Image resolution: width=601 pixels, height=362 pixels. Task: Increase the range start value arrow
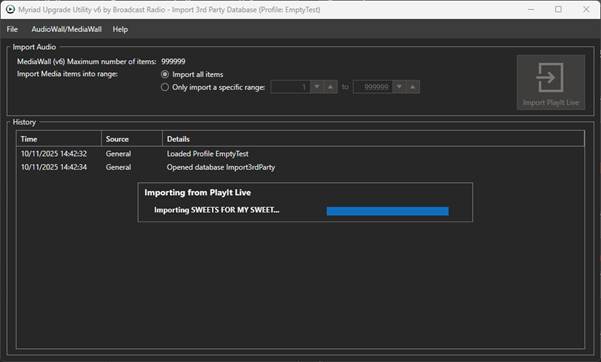(x=330, y=87)
